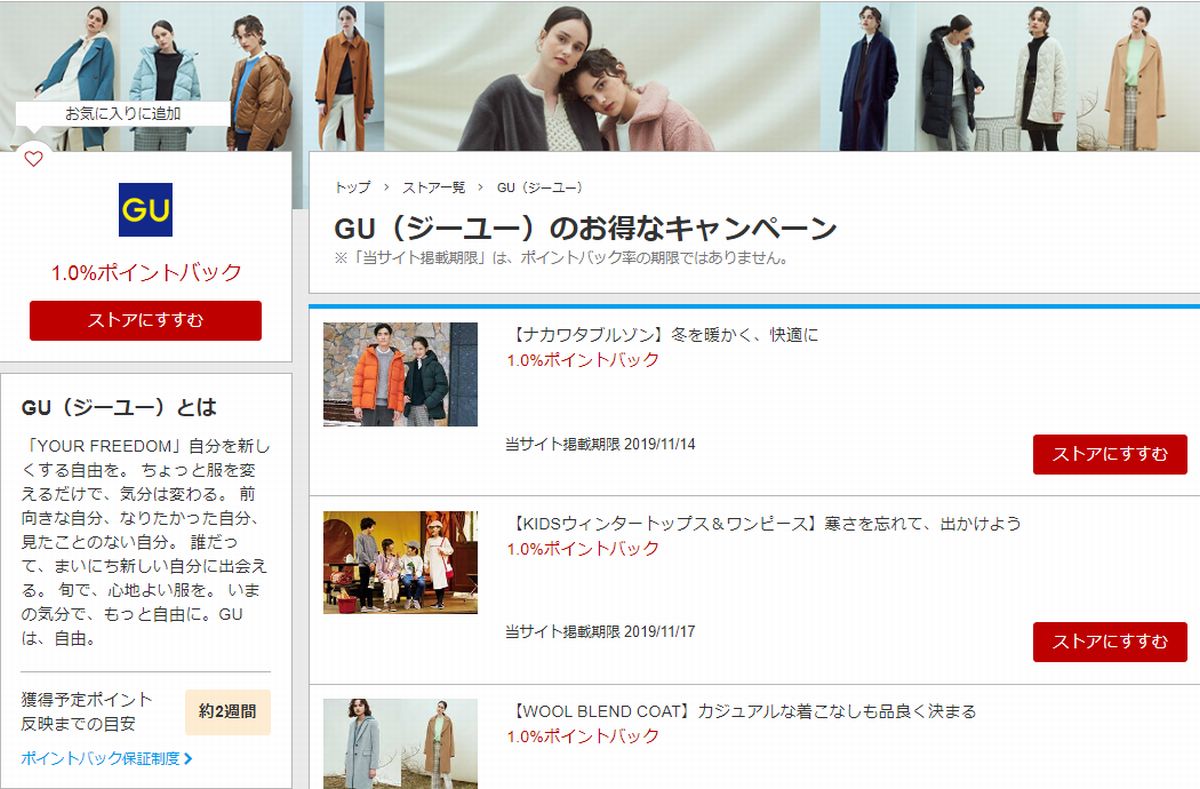Click the top banner image of two women
This screenshot has height=789, width=1200.
[x=602, y=76]
